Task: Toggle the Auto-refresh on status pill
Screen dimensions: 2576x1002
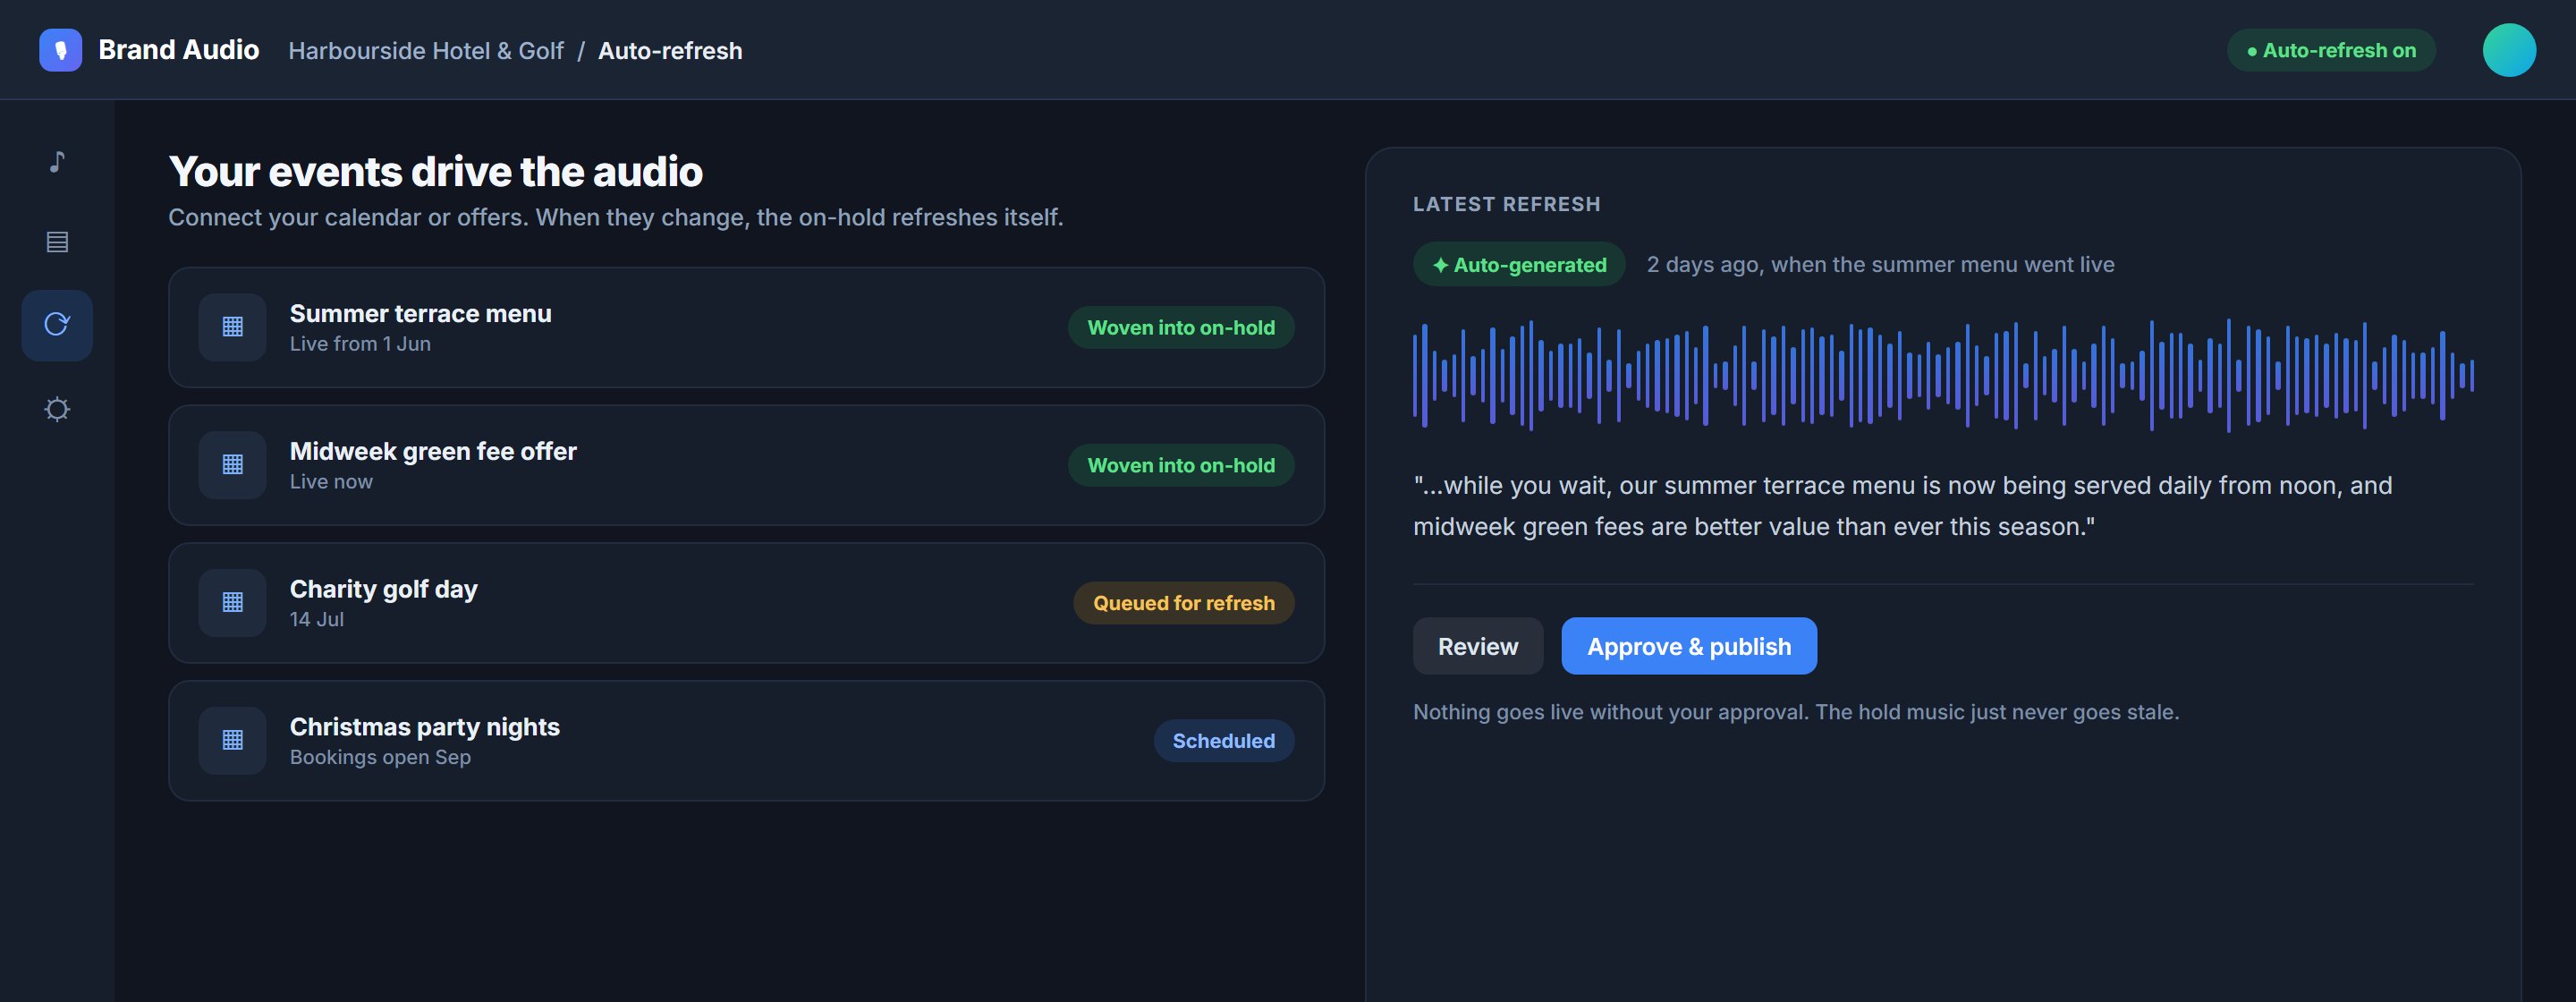Action: coord(2331,50)
